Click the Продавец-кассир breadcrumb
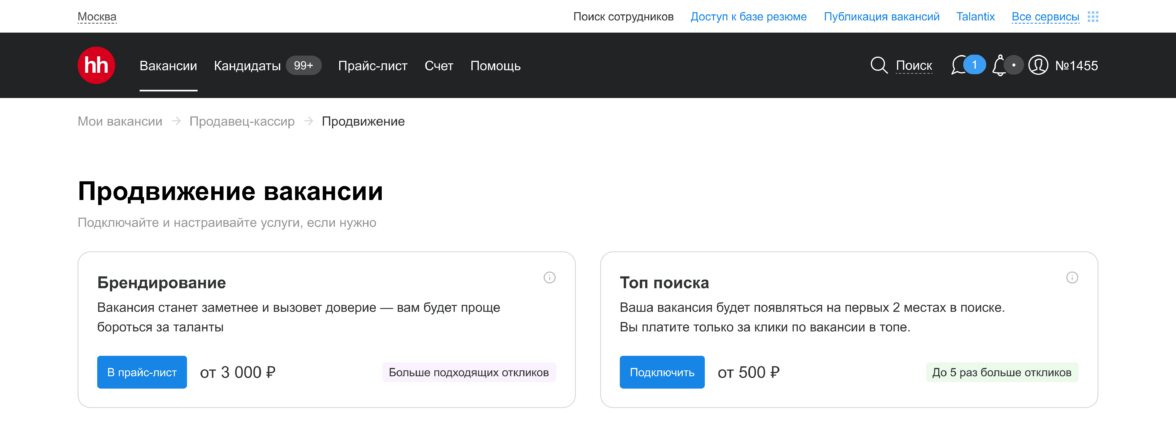 [x=242, y=121]
